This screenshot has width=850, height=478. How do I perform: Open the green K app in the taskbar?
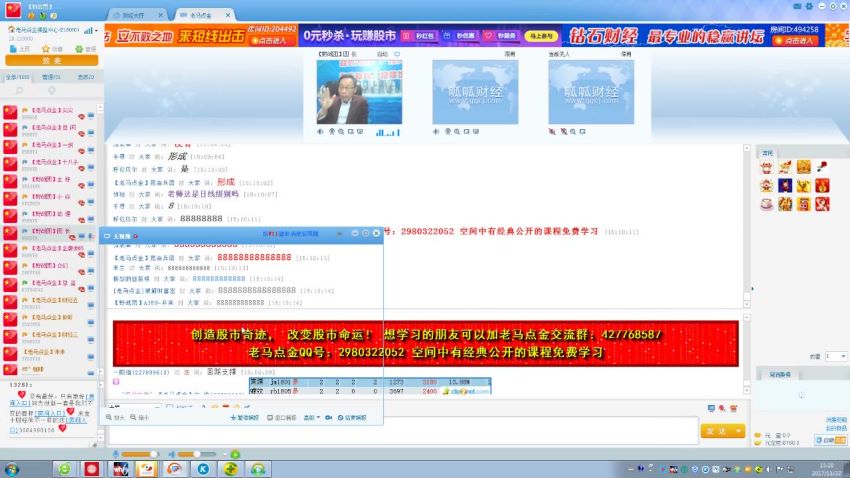pyautogui.click(x=203, y=469)
